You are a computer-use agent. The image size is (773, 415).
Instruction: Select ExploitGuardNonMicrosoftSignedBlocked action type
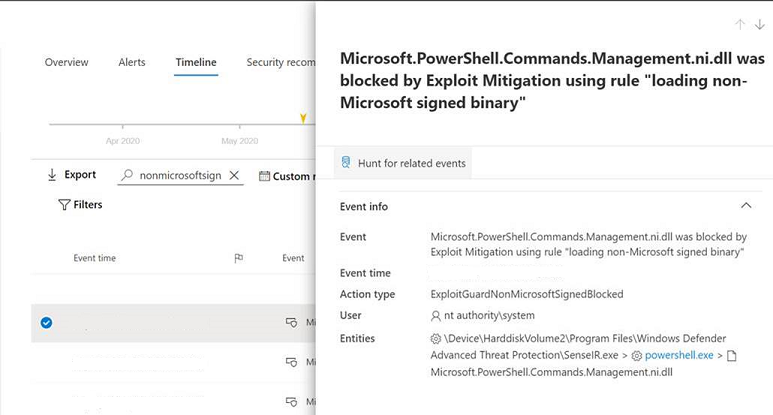point(527,294)
